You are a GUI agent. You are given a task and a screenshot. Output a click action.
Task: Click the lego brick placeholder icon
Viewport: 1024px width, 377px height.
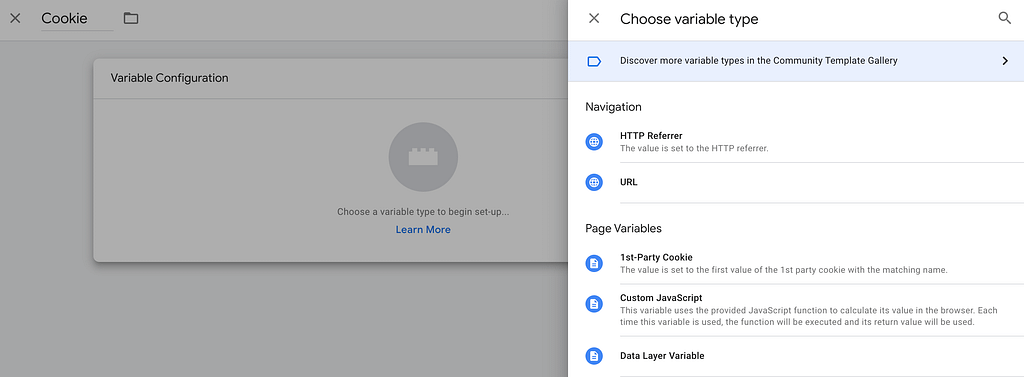tap(423, 157)
